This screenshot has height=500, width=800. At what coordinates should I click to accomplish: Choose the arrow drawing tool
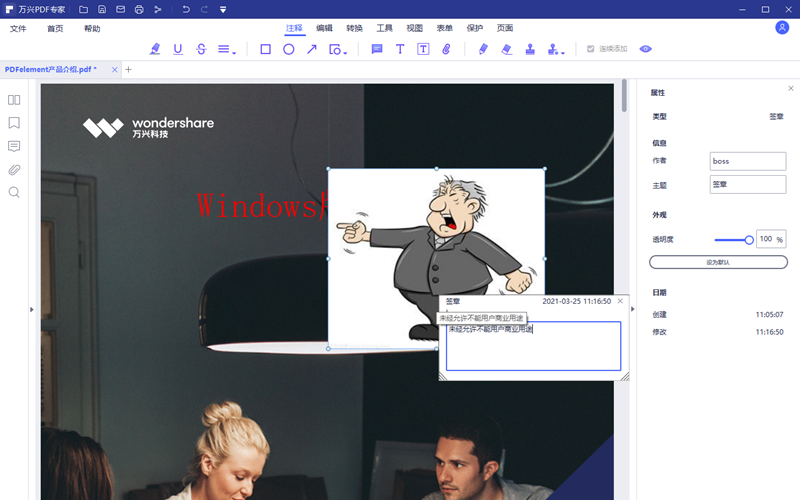[312, 49]
